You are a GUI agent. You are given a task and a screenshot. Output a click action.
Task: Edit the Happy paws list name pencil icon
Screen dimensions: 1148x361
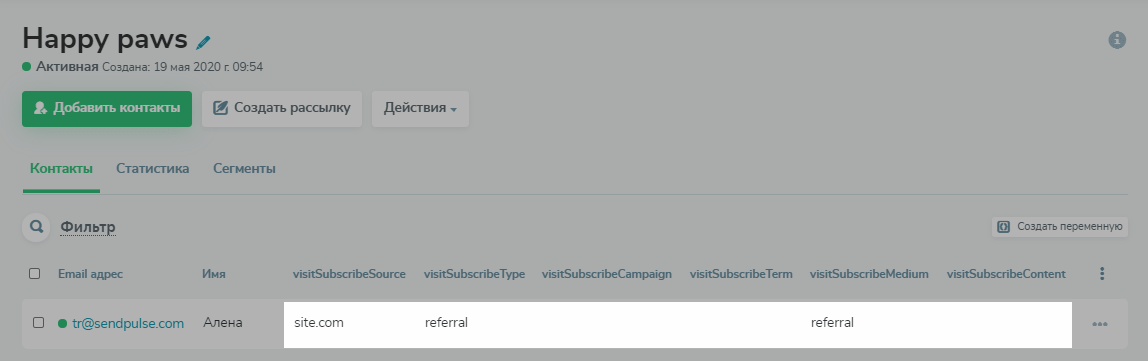tap(204, 42)
